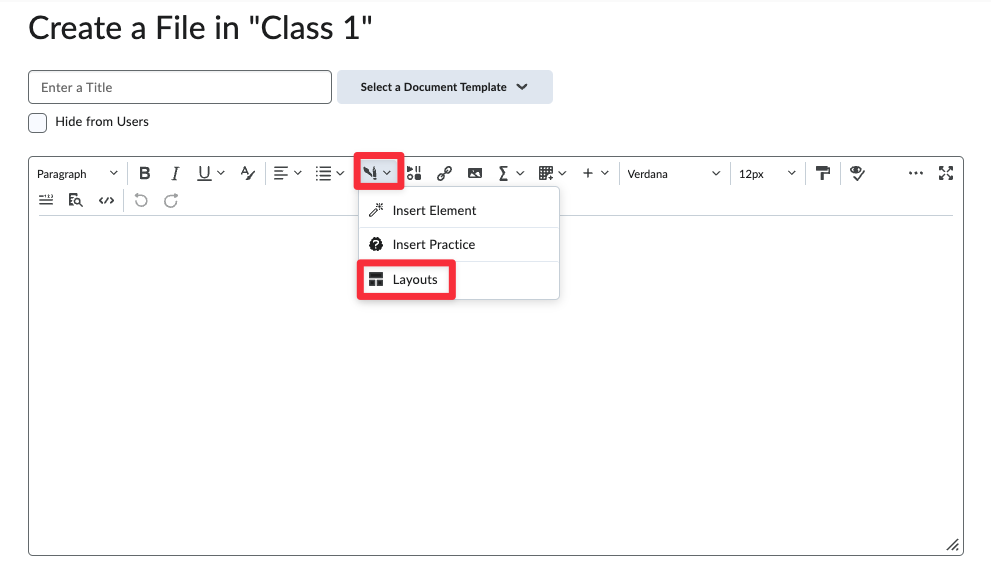Screen dimensions: 991x563
Task: Apply italic formatting
Action: tap(174, 173)
